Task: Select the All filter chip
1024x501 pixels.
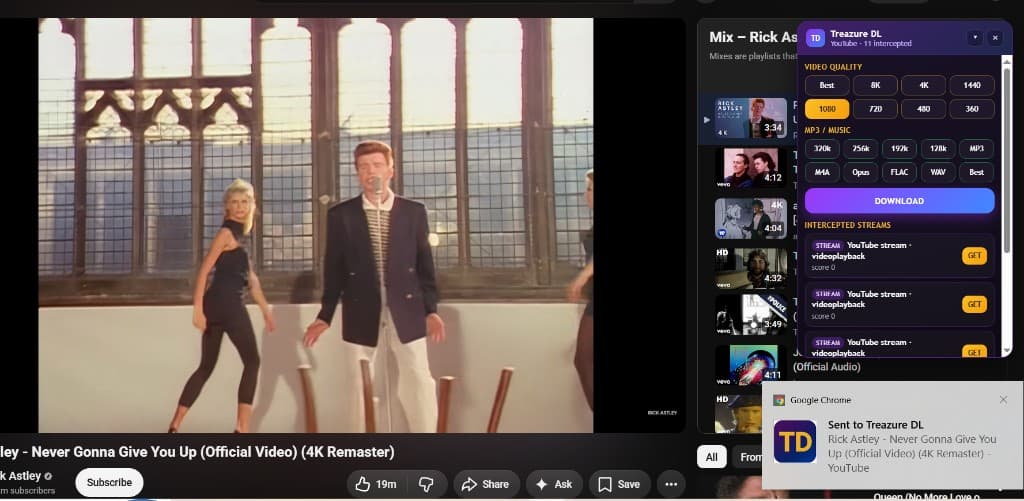Action: 711,457
